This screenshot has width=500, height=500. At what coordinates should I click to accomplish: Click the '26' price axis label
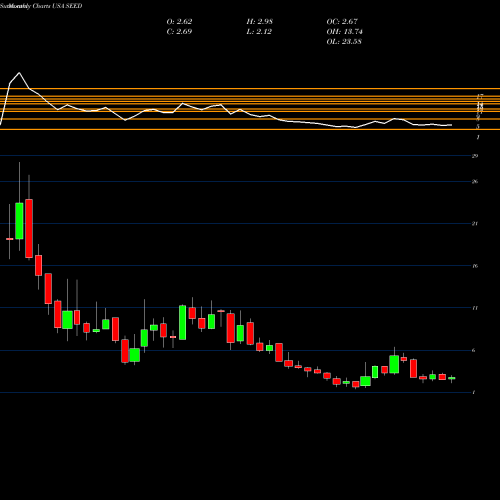[475, 181]
